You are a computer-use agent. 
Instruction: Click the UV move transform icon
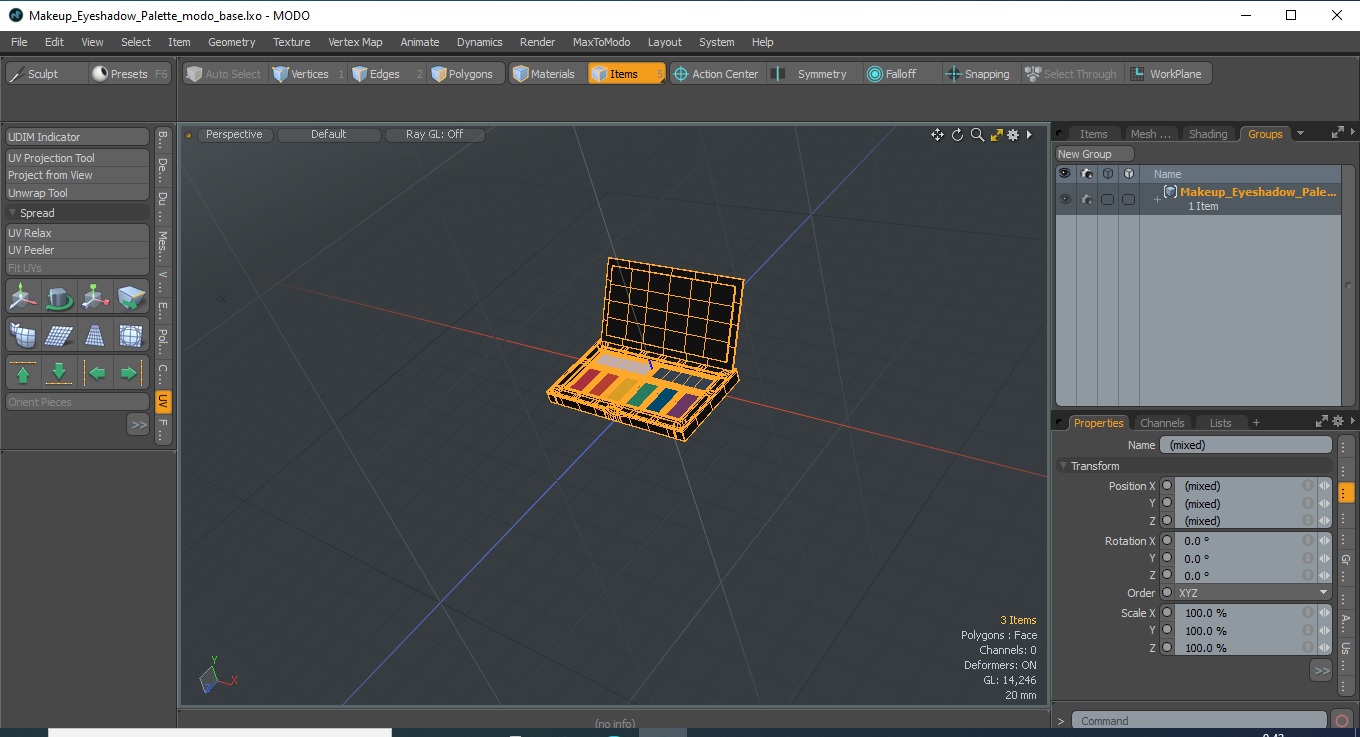[23, 297]
